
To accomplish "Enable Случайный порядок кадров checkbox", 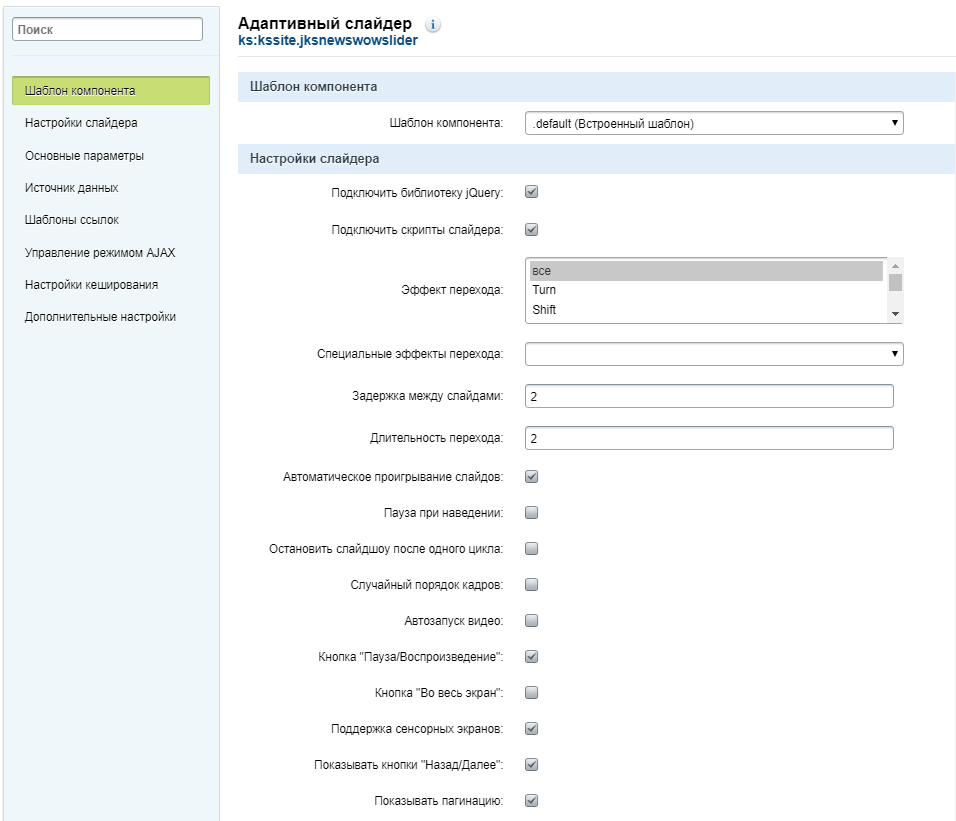I will [x=532, y=585].
